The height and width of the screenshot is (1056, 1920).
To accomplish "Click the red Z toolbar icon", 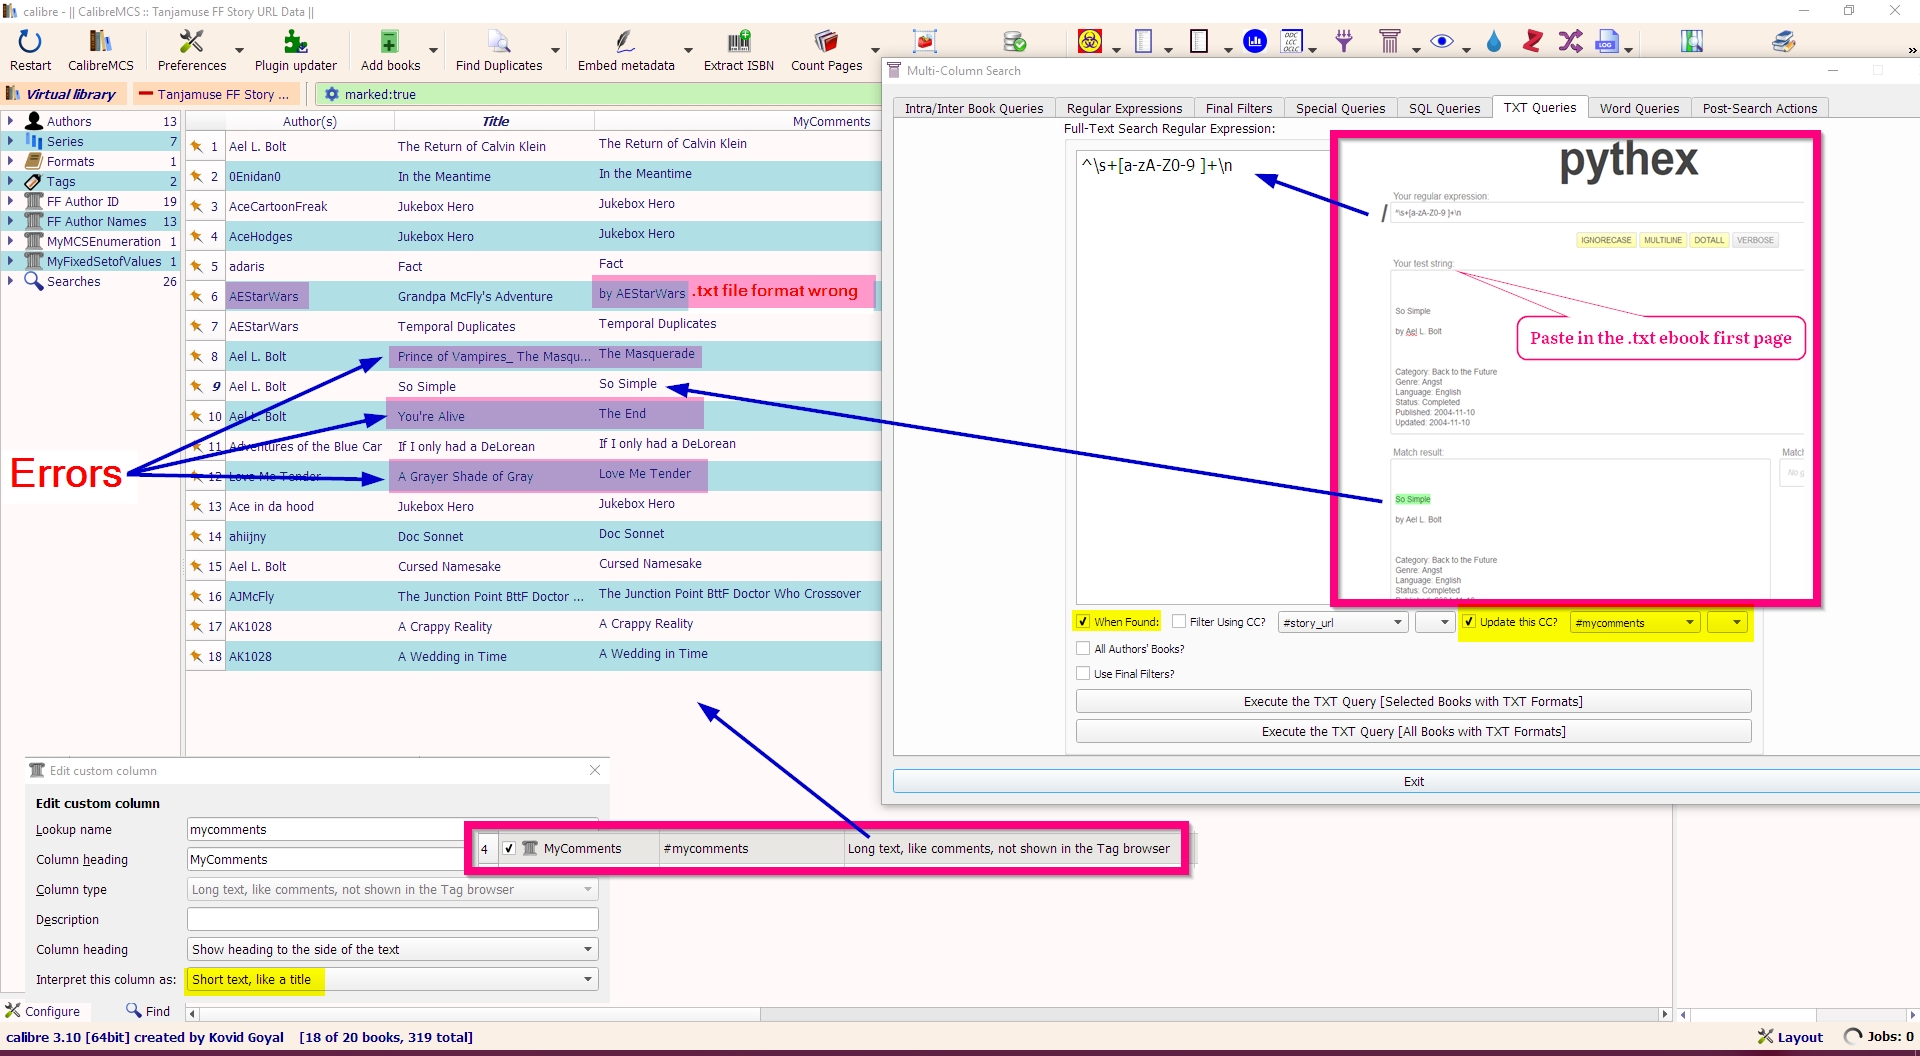I will pyautogui.click(x=1532, y=41).
